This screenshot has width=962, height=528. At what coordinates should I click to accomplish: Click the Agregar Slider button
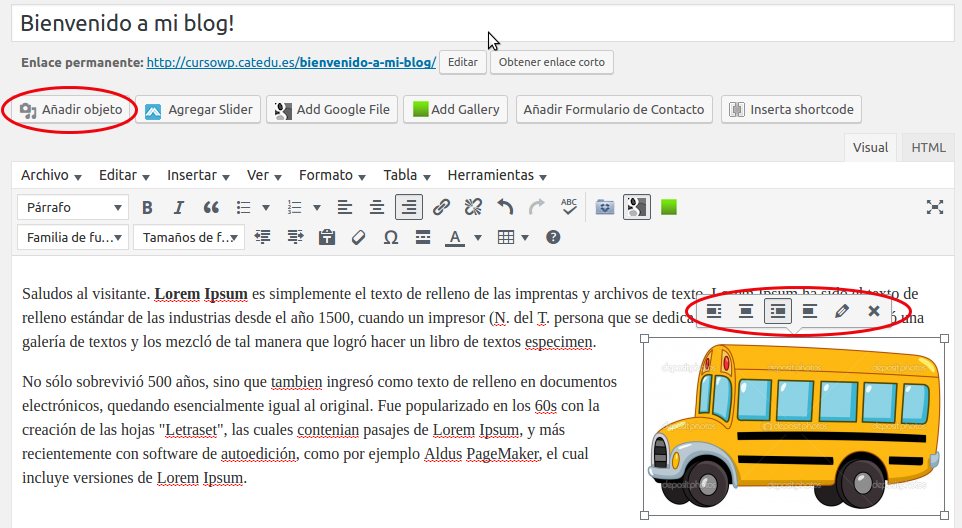click(x=198, y=110)
